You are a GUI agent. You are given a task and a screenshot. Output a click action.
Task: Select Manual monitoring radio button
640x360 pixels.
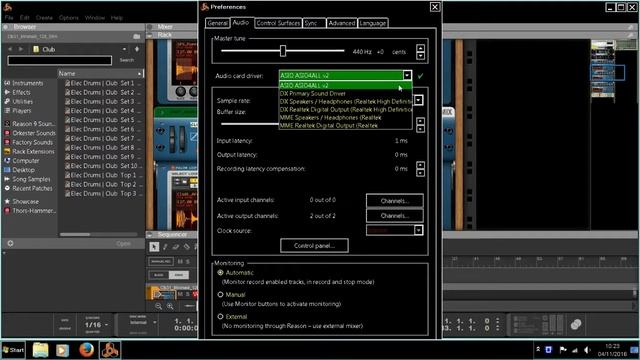[x=220, y=294]
